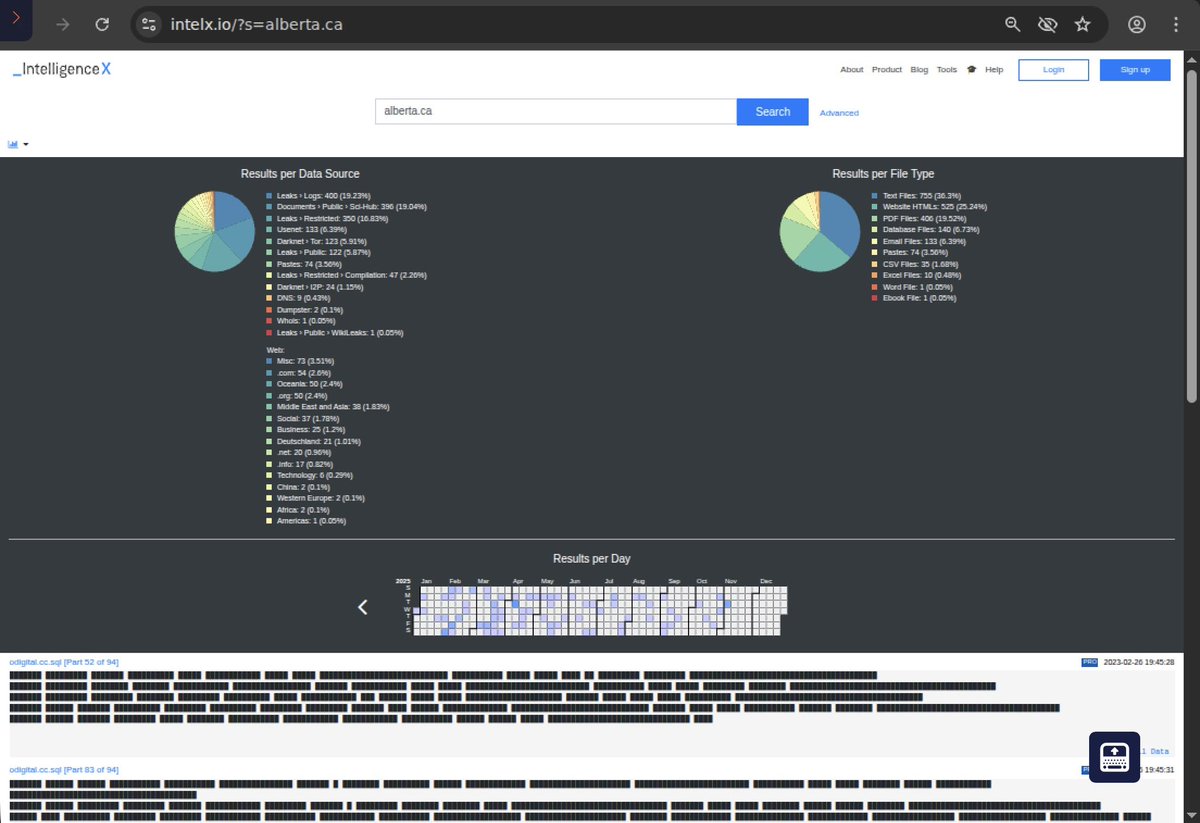Select legend entry 'Whois: 1 (0.05%)'
The width and height of the screenshot is (1200, 823).
(x=308, y=321)
